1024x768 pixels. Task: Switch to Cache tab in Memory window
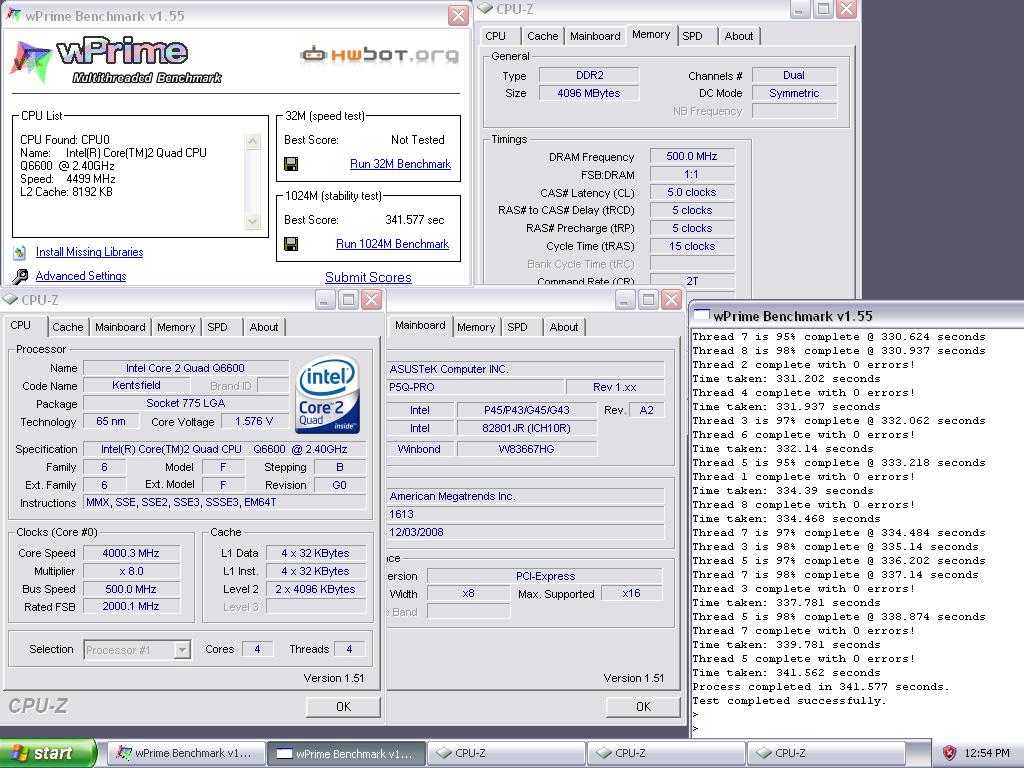[x=543, y=36]
